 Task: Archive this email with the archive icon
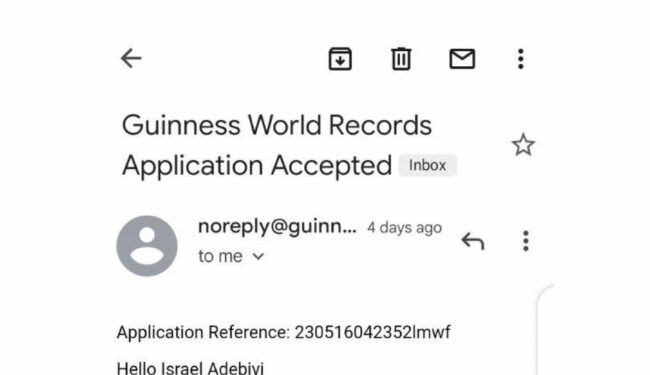[340, 58]
